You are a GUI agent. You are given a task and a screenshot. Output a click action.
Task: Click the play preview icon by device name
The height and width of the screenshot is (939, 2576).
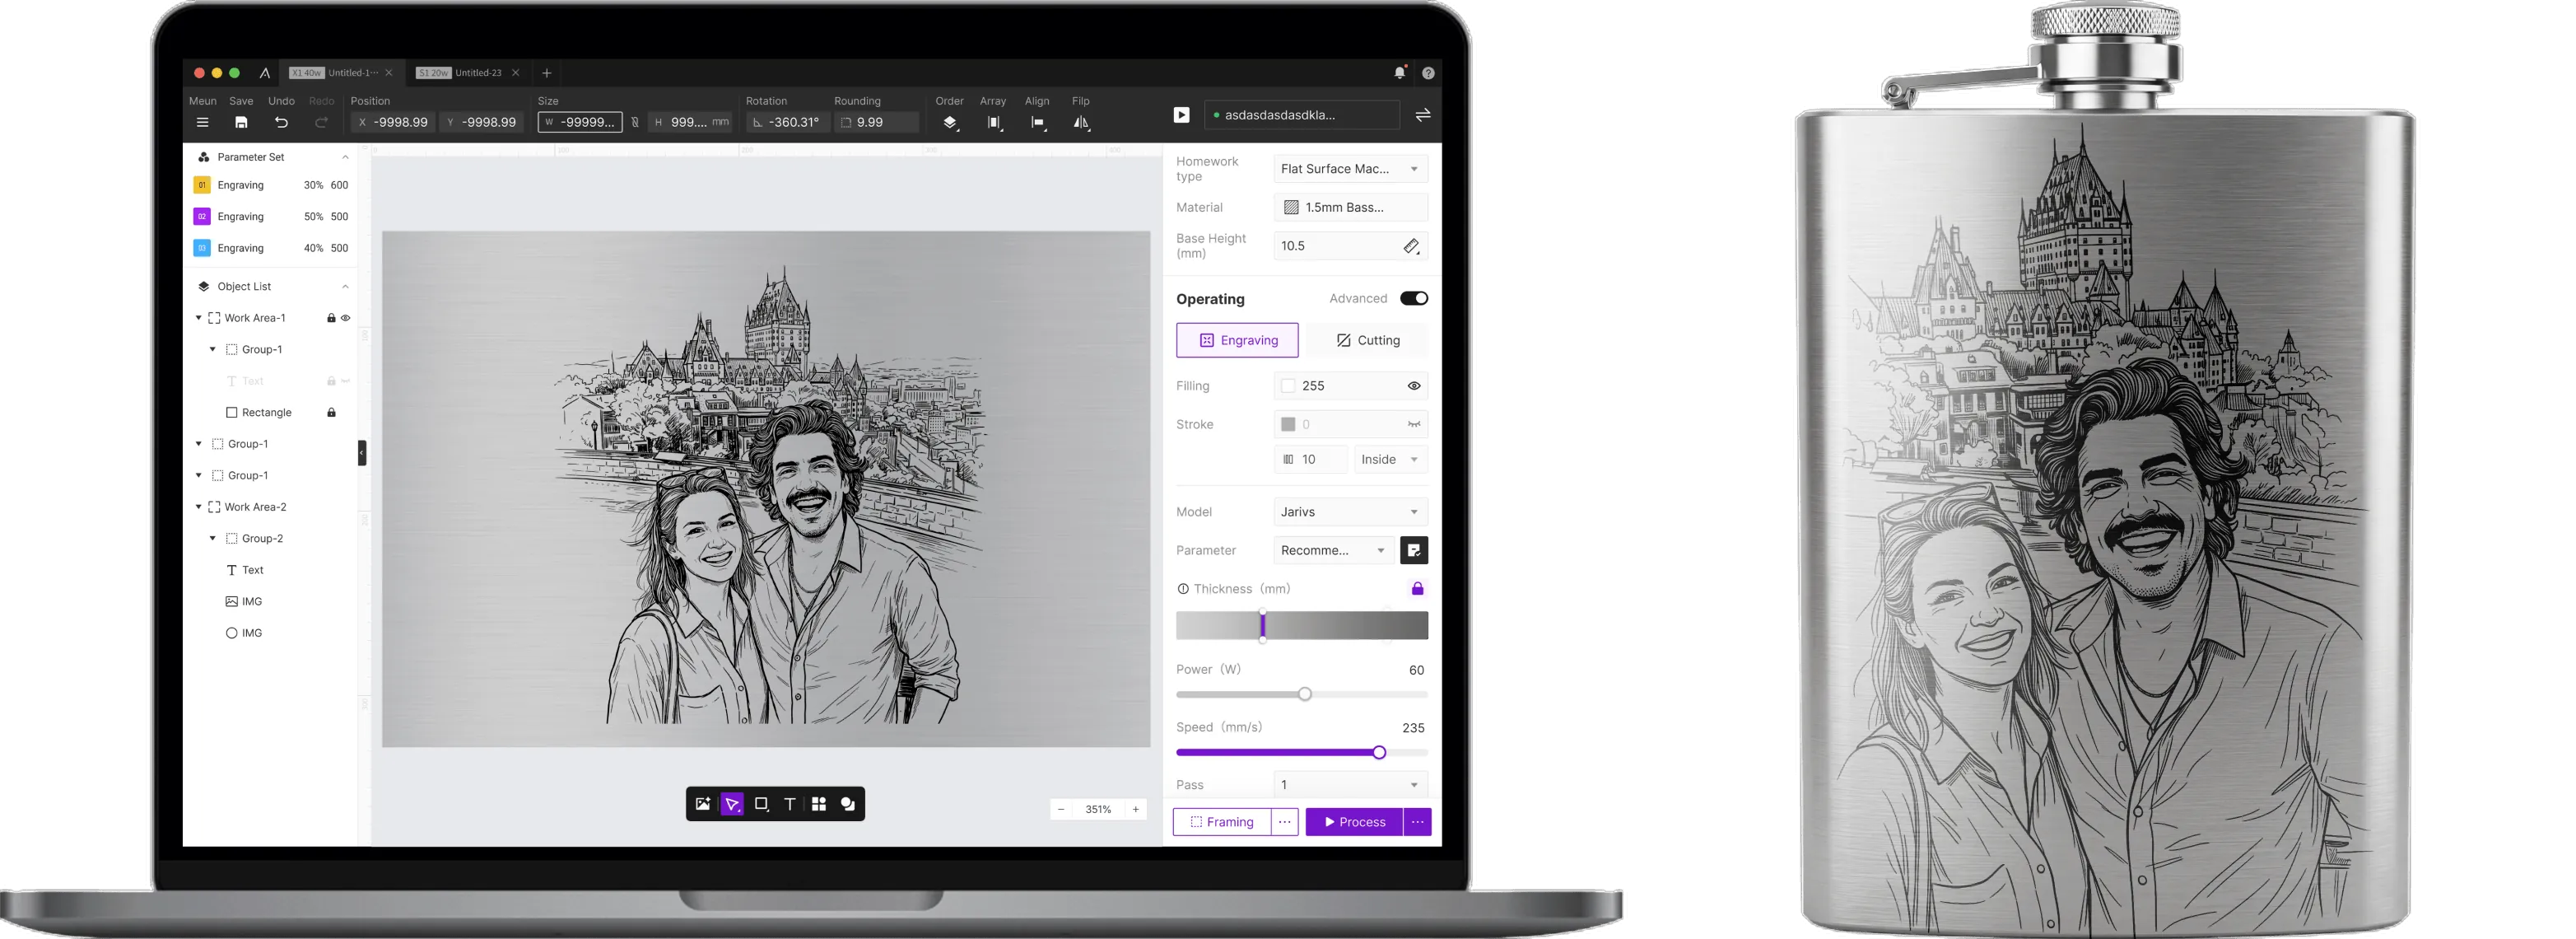click(1181, 115)
